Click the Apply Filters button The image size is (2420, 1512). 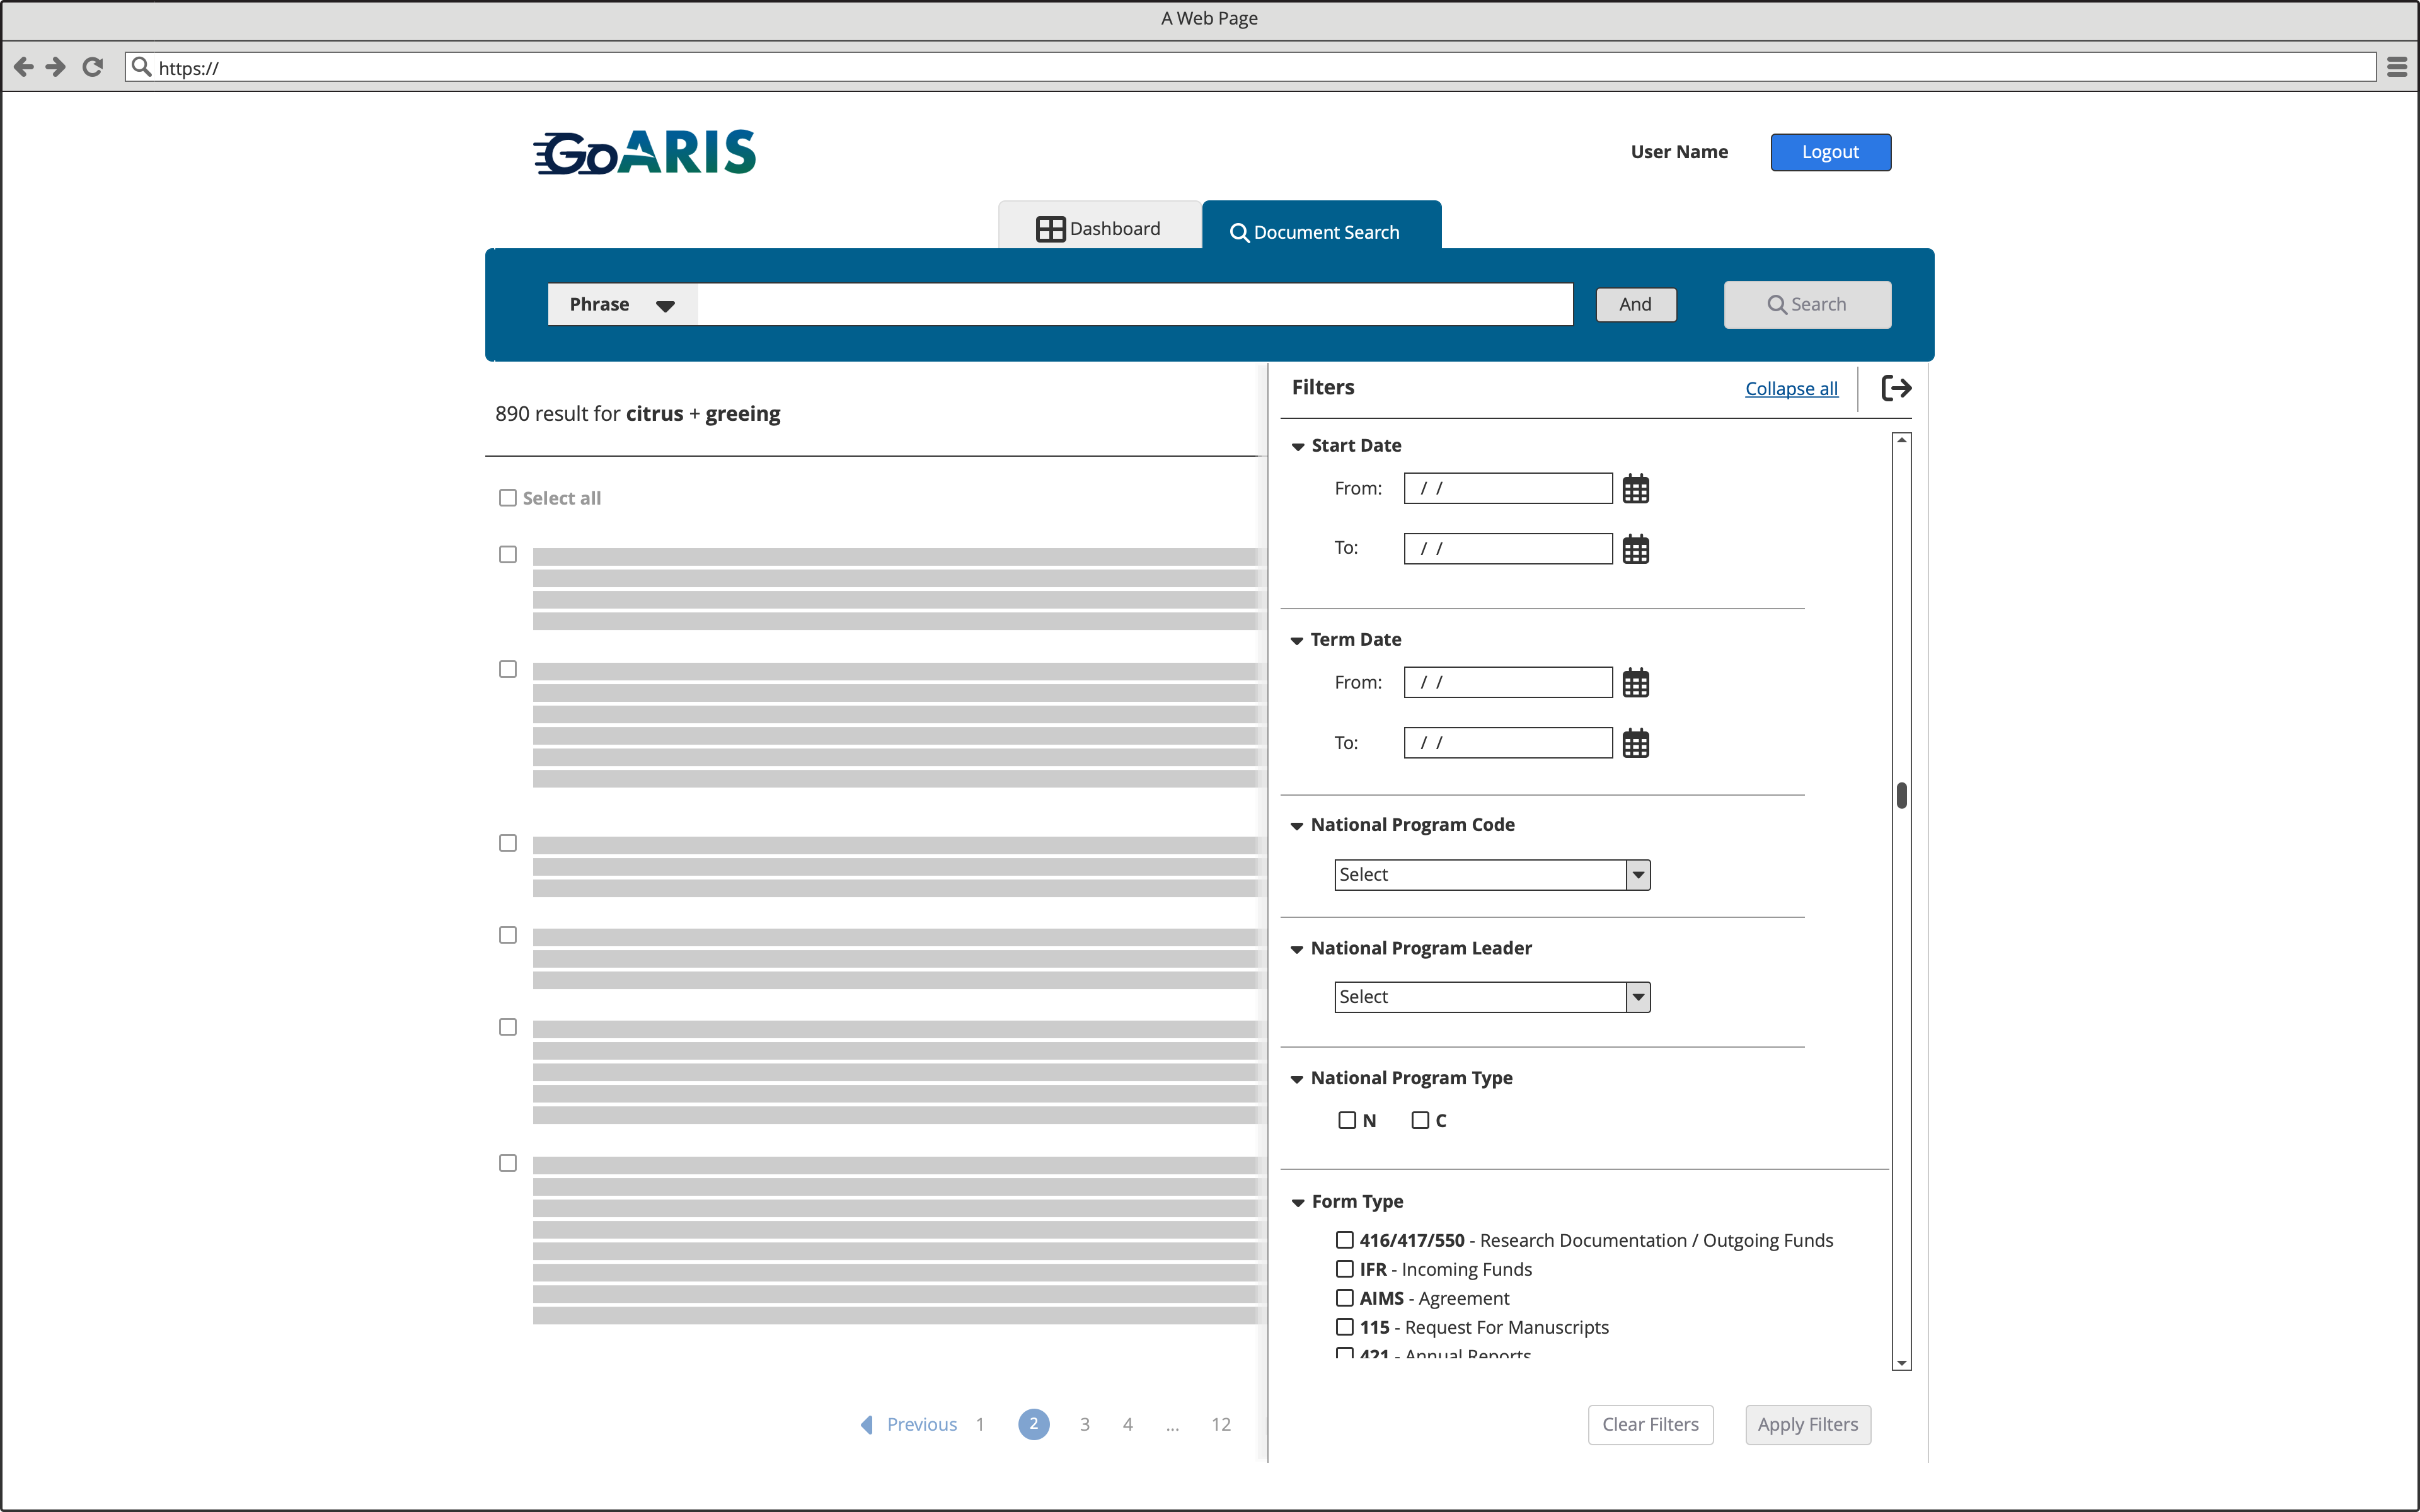(x=1807, y=1424)
